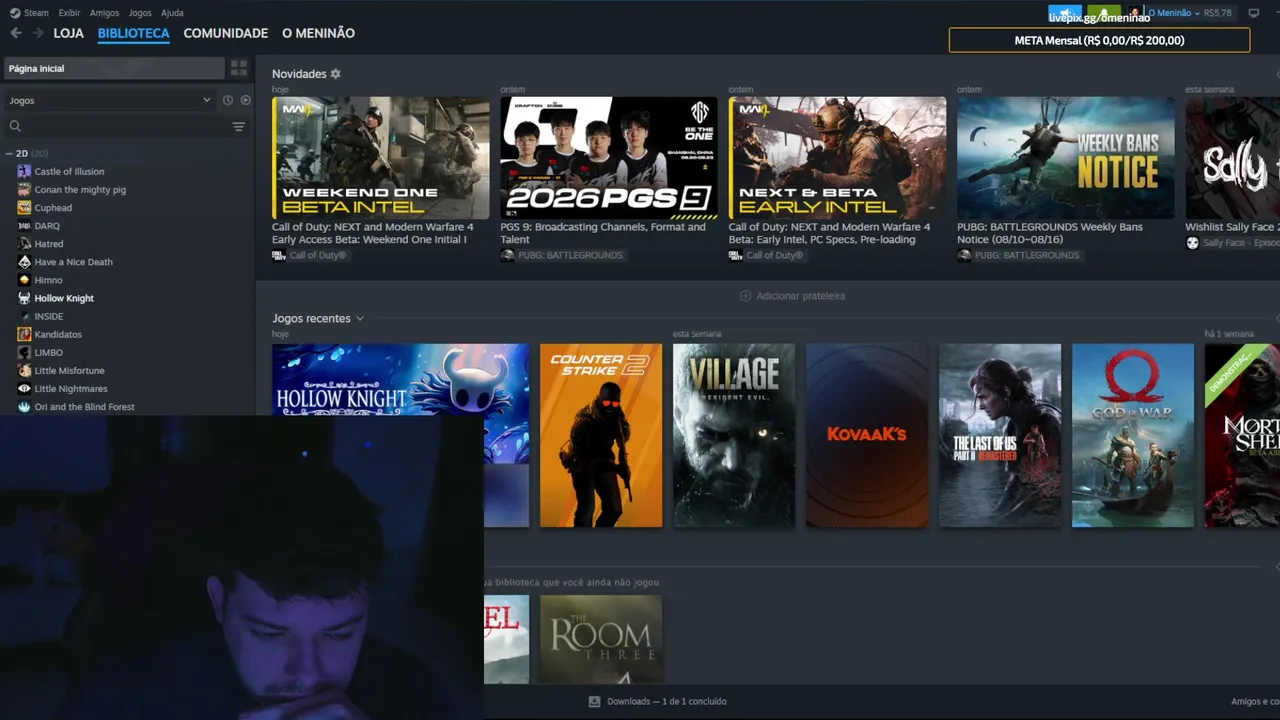Open PGS 9 Broadcasting Channels news title
This screenshot has height=720, width=1280.
603,233
